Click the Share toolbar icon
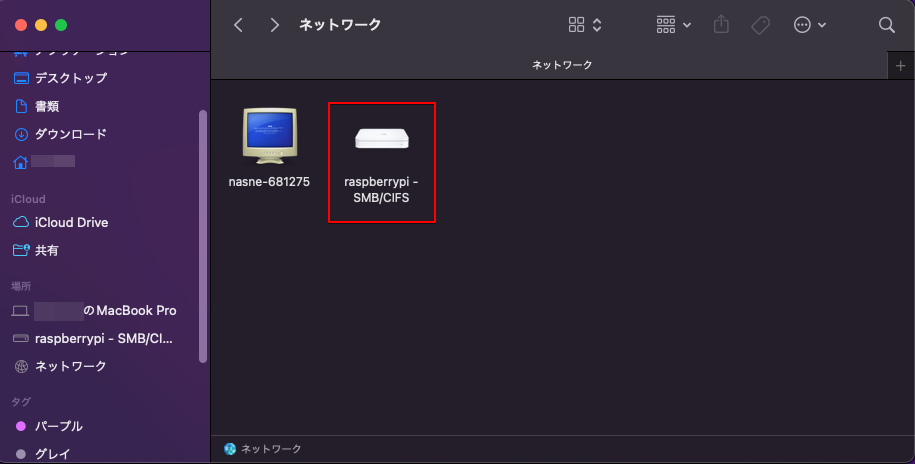This screenshot has width=915, height=464. coord(721,25)
